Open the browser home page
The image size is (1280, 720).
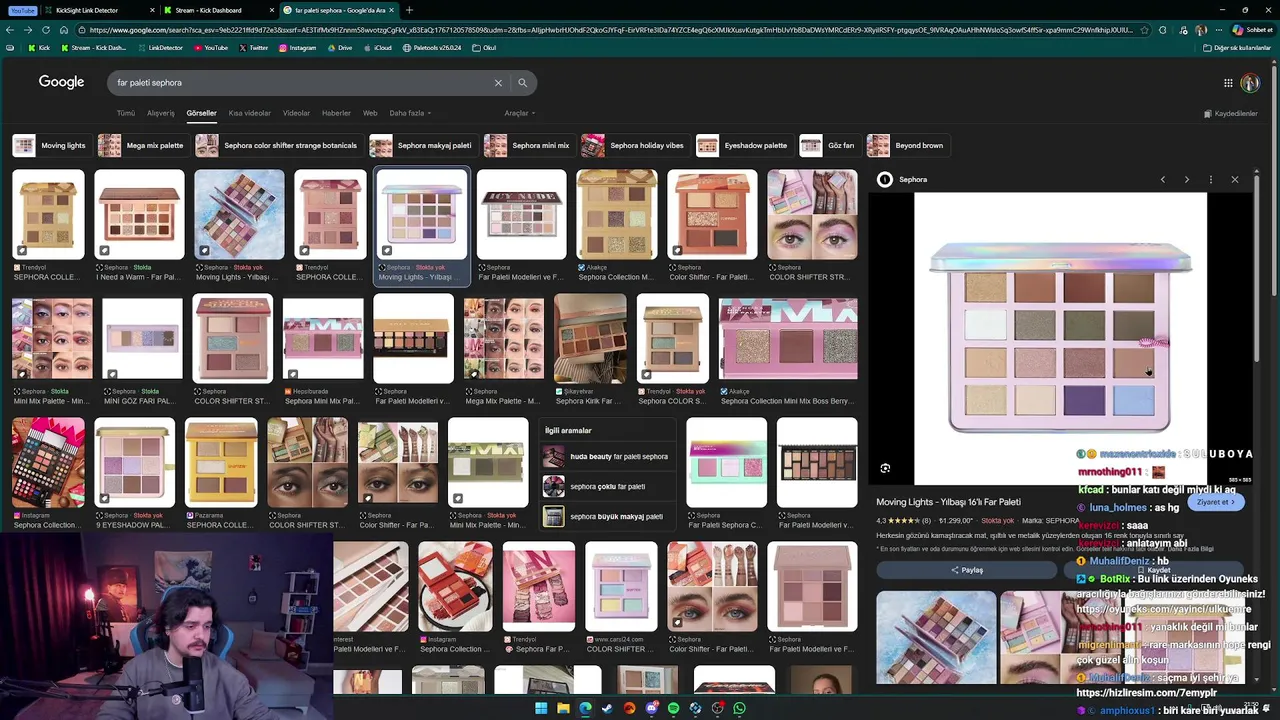64,30
